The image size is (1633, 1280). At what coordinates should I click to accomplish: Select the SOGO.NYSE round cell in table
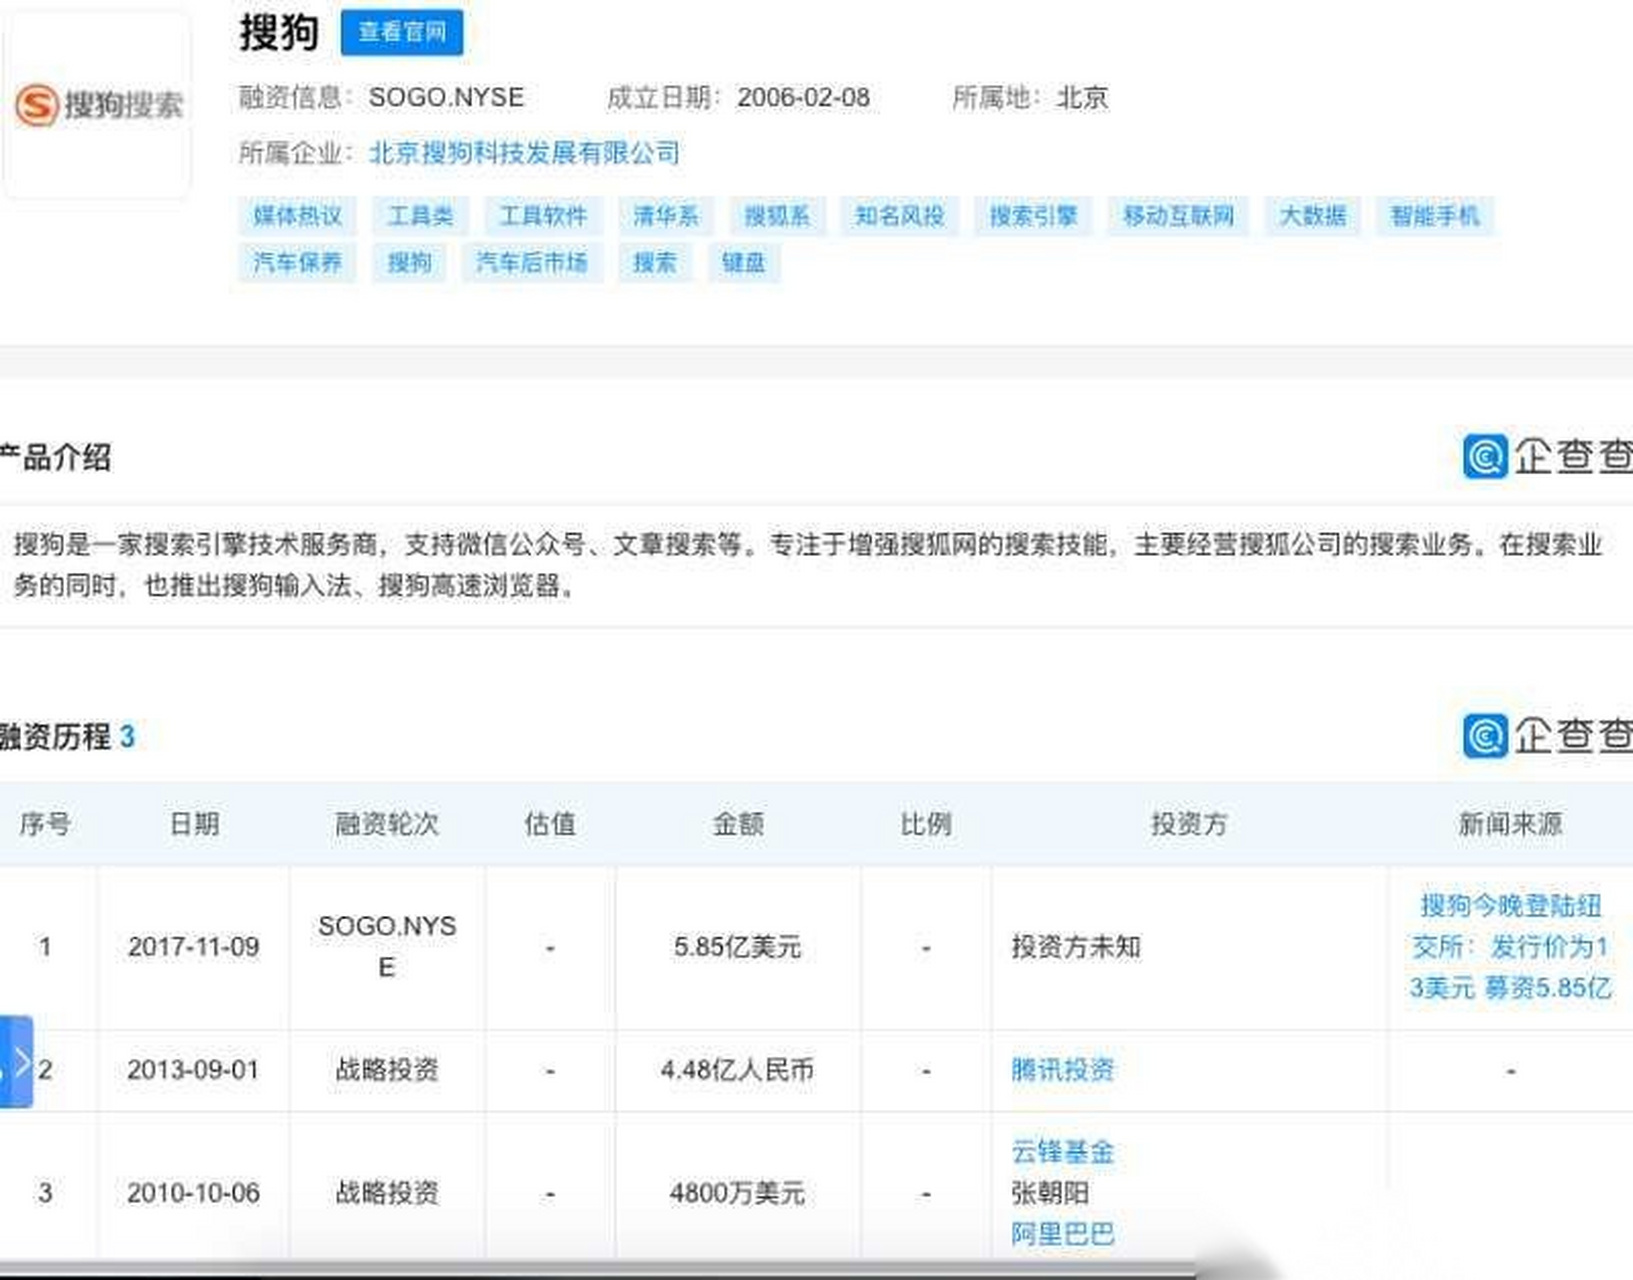click(x=387, y=947)
